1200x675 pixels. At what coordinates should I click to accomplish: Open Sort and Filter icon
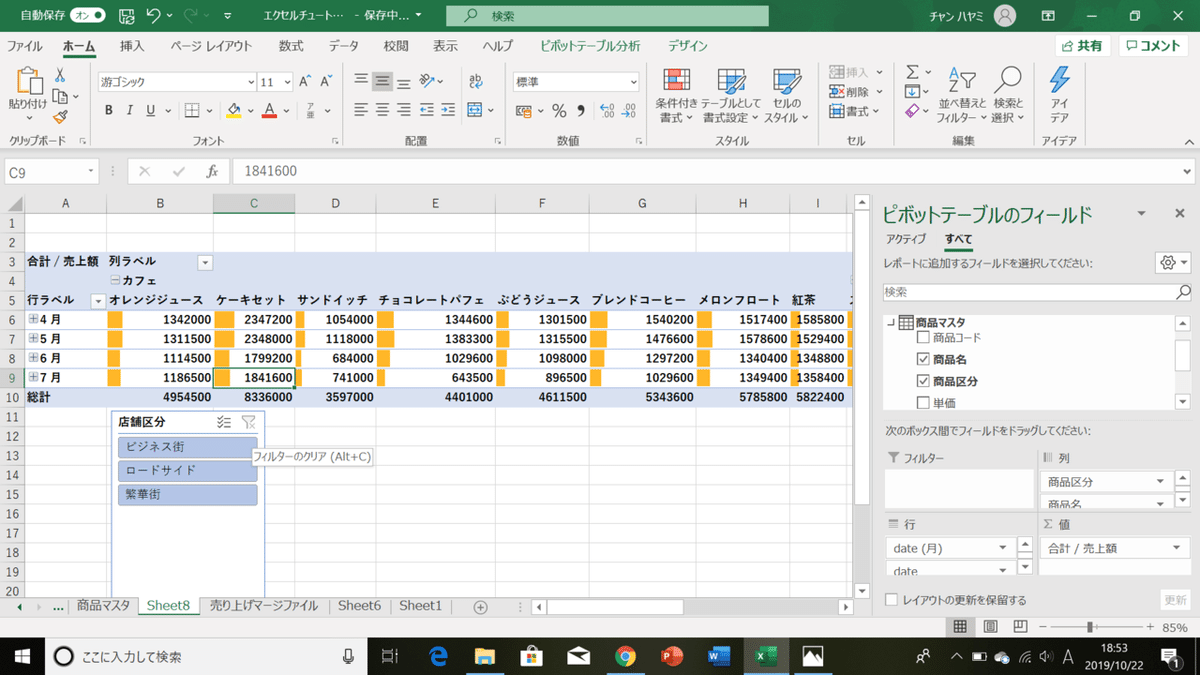pos(962,80)
